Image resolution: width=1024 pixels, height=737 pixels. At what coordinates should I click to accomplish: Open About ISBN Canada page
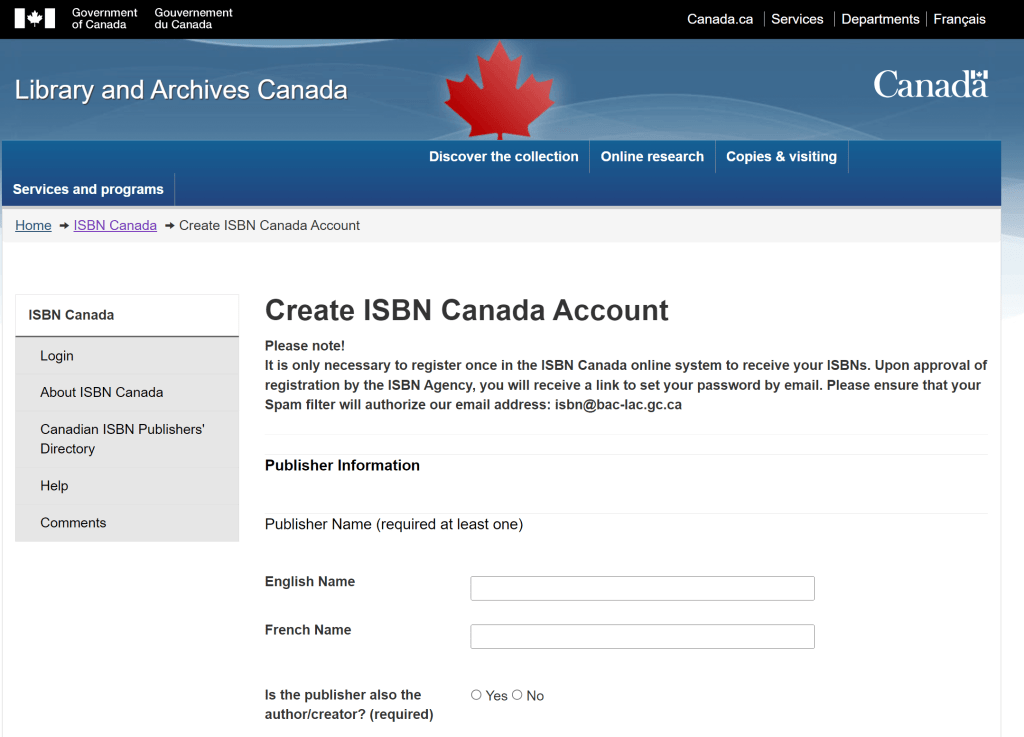101,393
